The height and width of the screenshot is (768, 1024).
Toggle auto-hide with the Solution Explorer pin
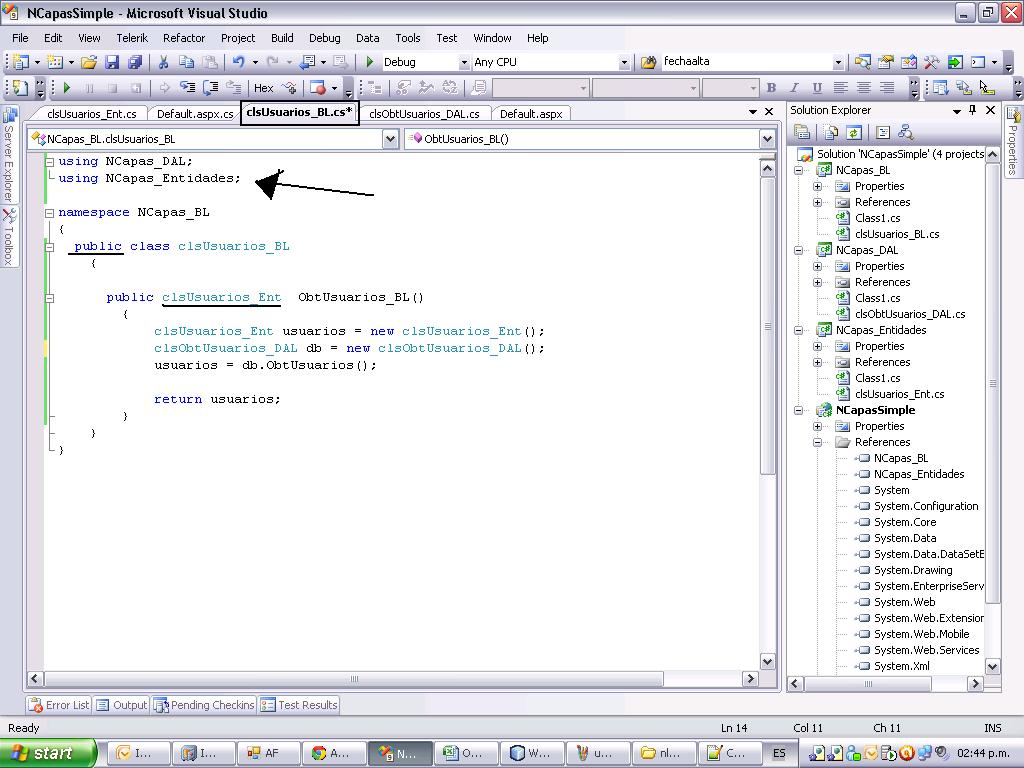point(973,110)
